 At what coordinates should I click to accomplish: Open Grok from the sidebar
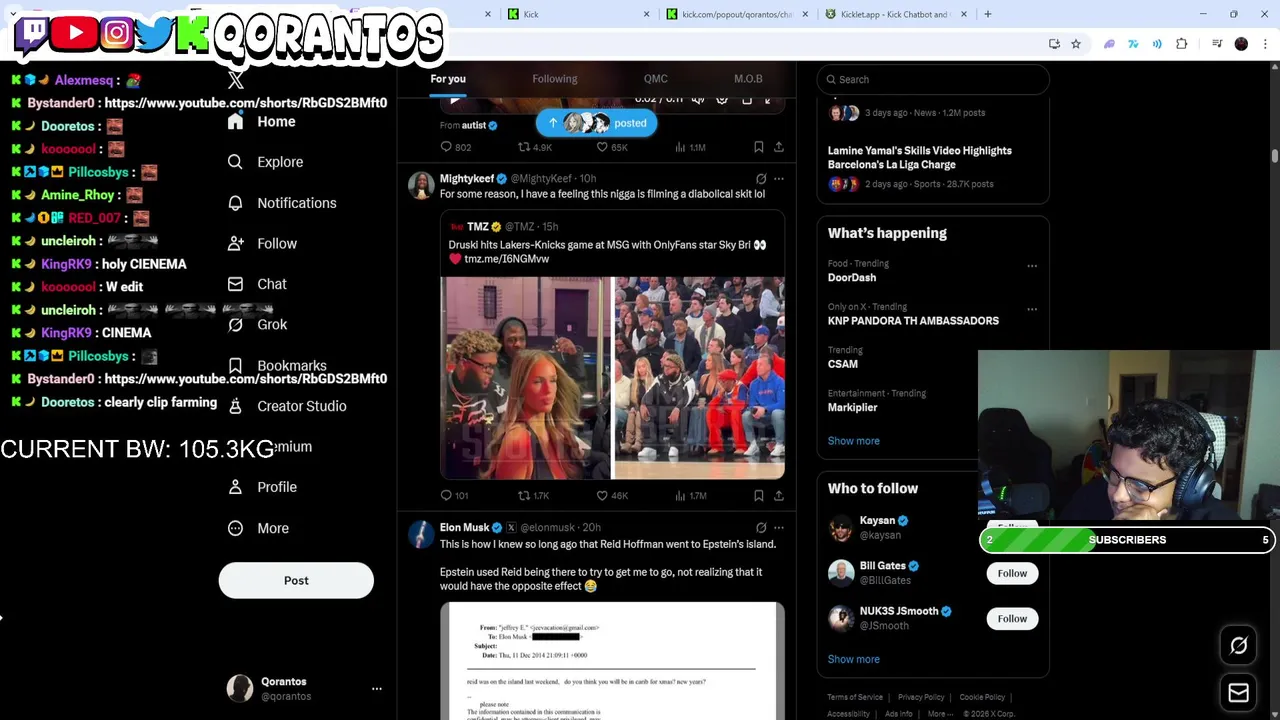coord(257,325)
